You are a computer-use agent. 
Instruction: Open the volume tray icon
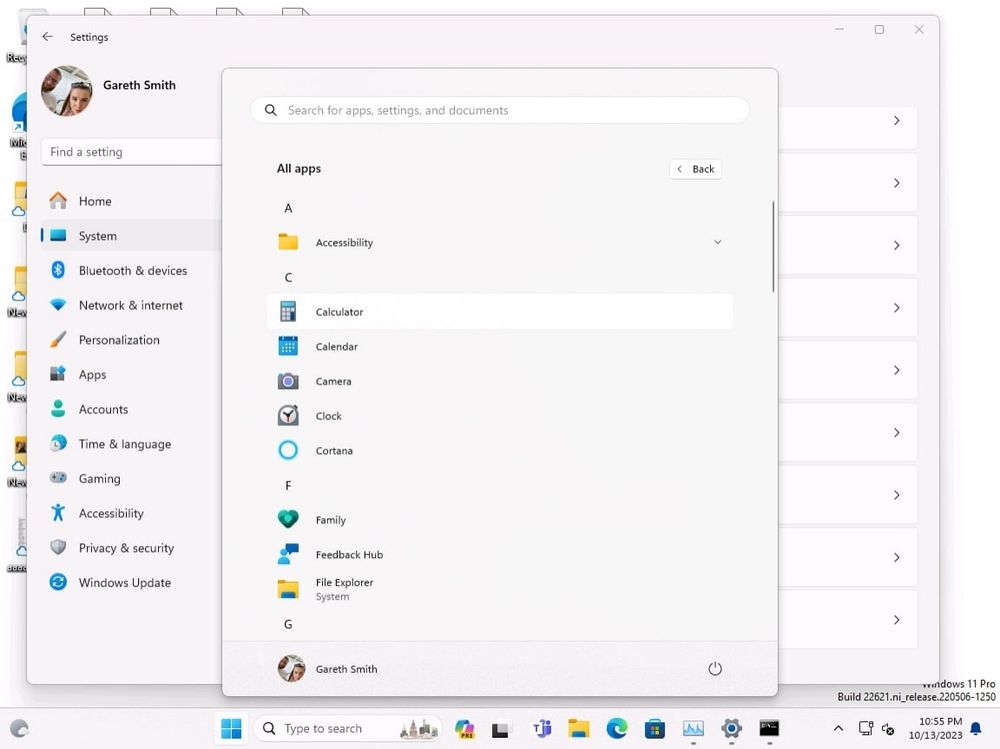point(888,729)
